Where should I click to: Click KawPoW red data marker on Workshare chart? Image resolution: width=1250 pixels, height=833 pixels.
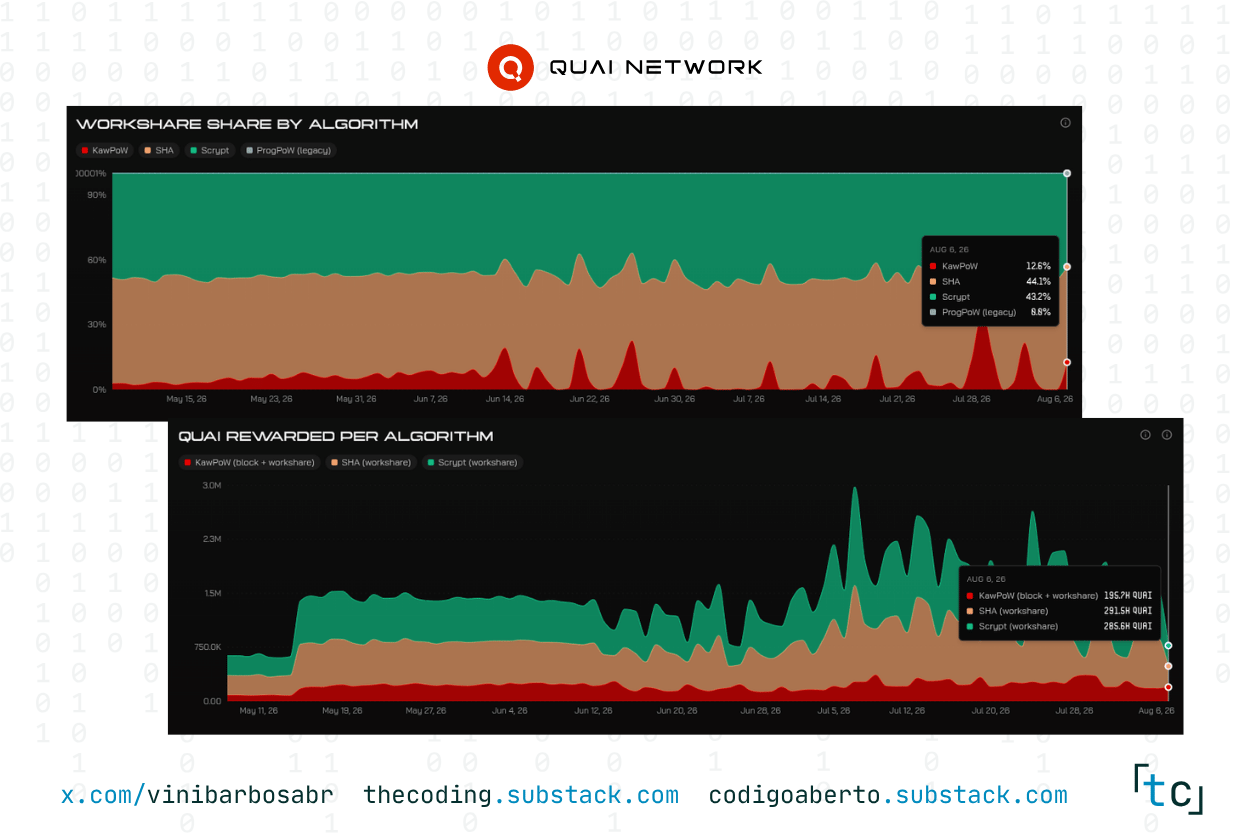pyautogui.click(x=1067, y=362)
